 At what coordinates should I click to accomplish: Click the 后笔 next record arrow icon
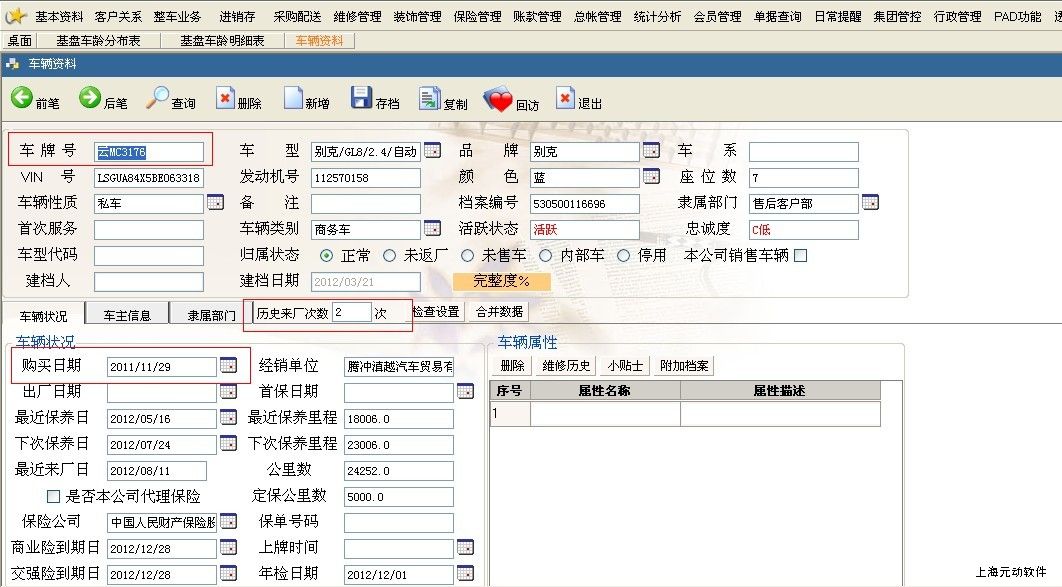[x=90, y=98]
